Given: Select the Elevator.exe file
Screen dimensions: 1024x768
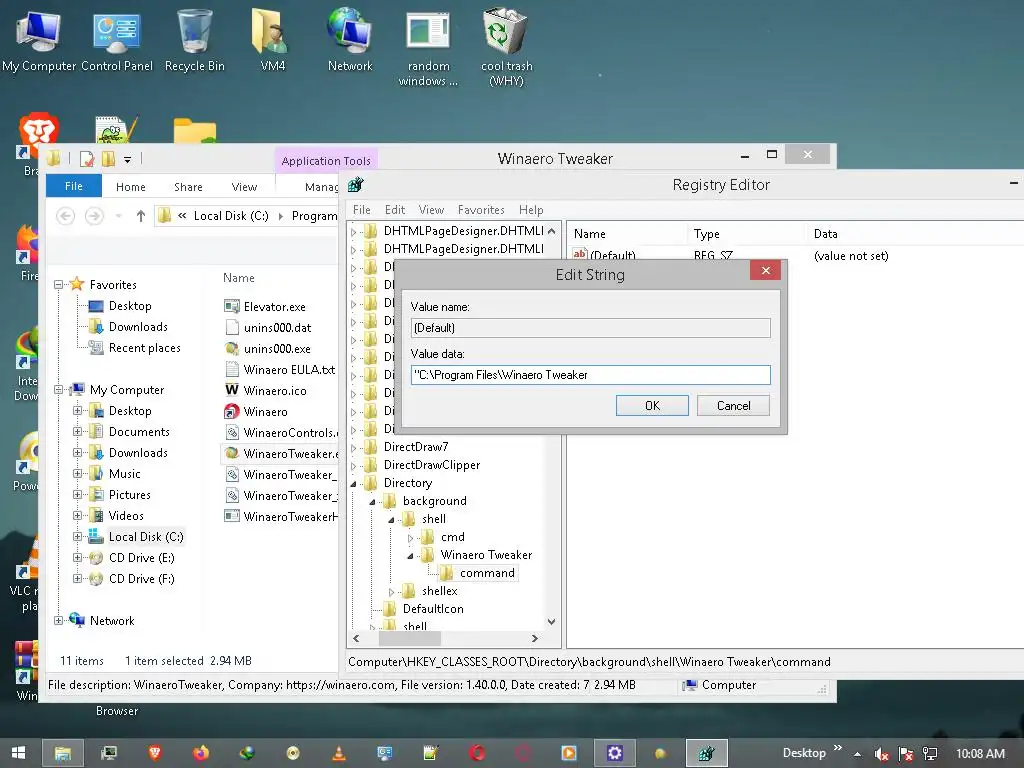Looking at the screenshot, I should coord(265,306).
